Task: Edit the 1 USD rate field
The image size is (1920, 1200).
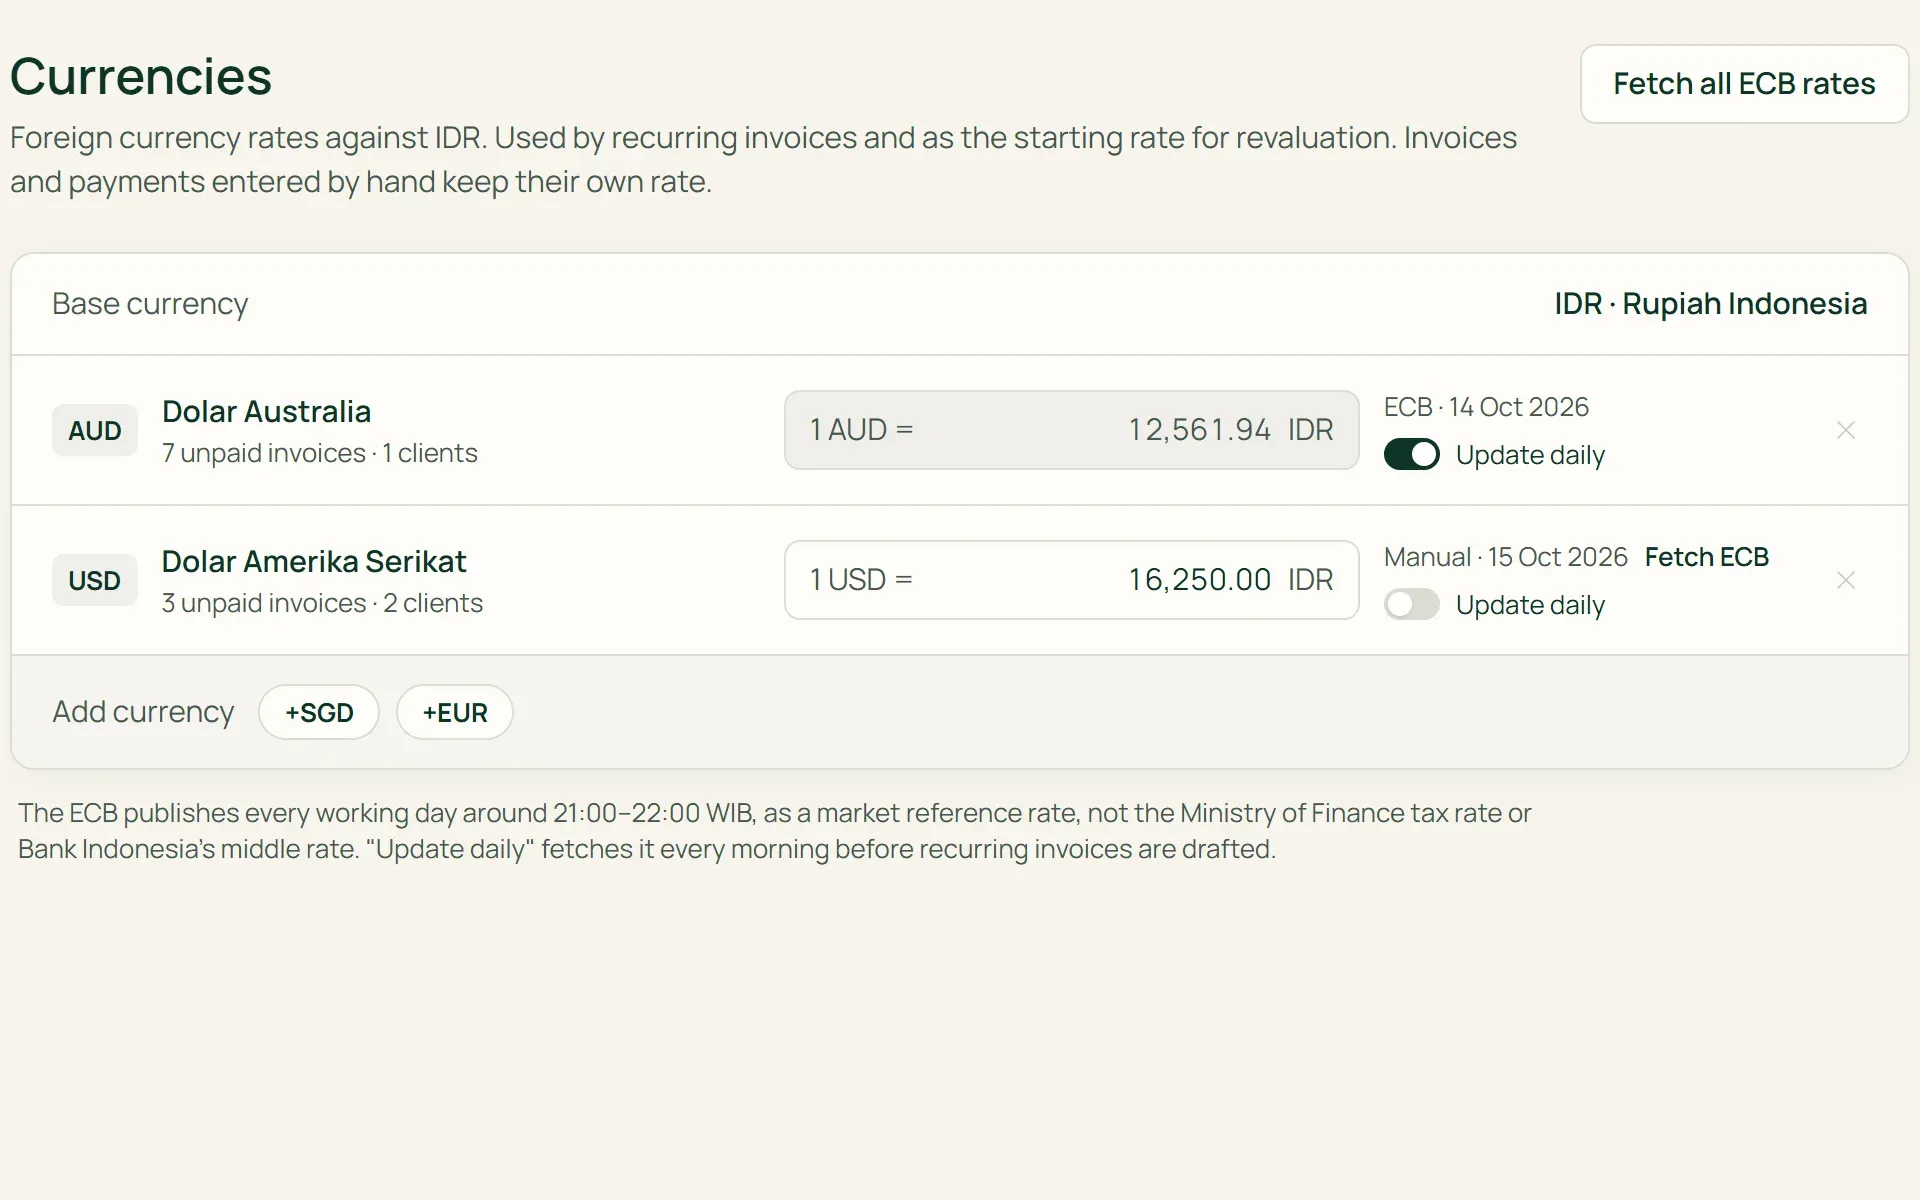Action: (1071, 580)
